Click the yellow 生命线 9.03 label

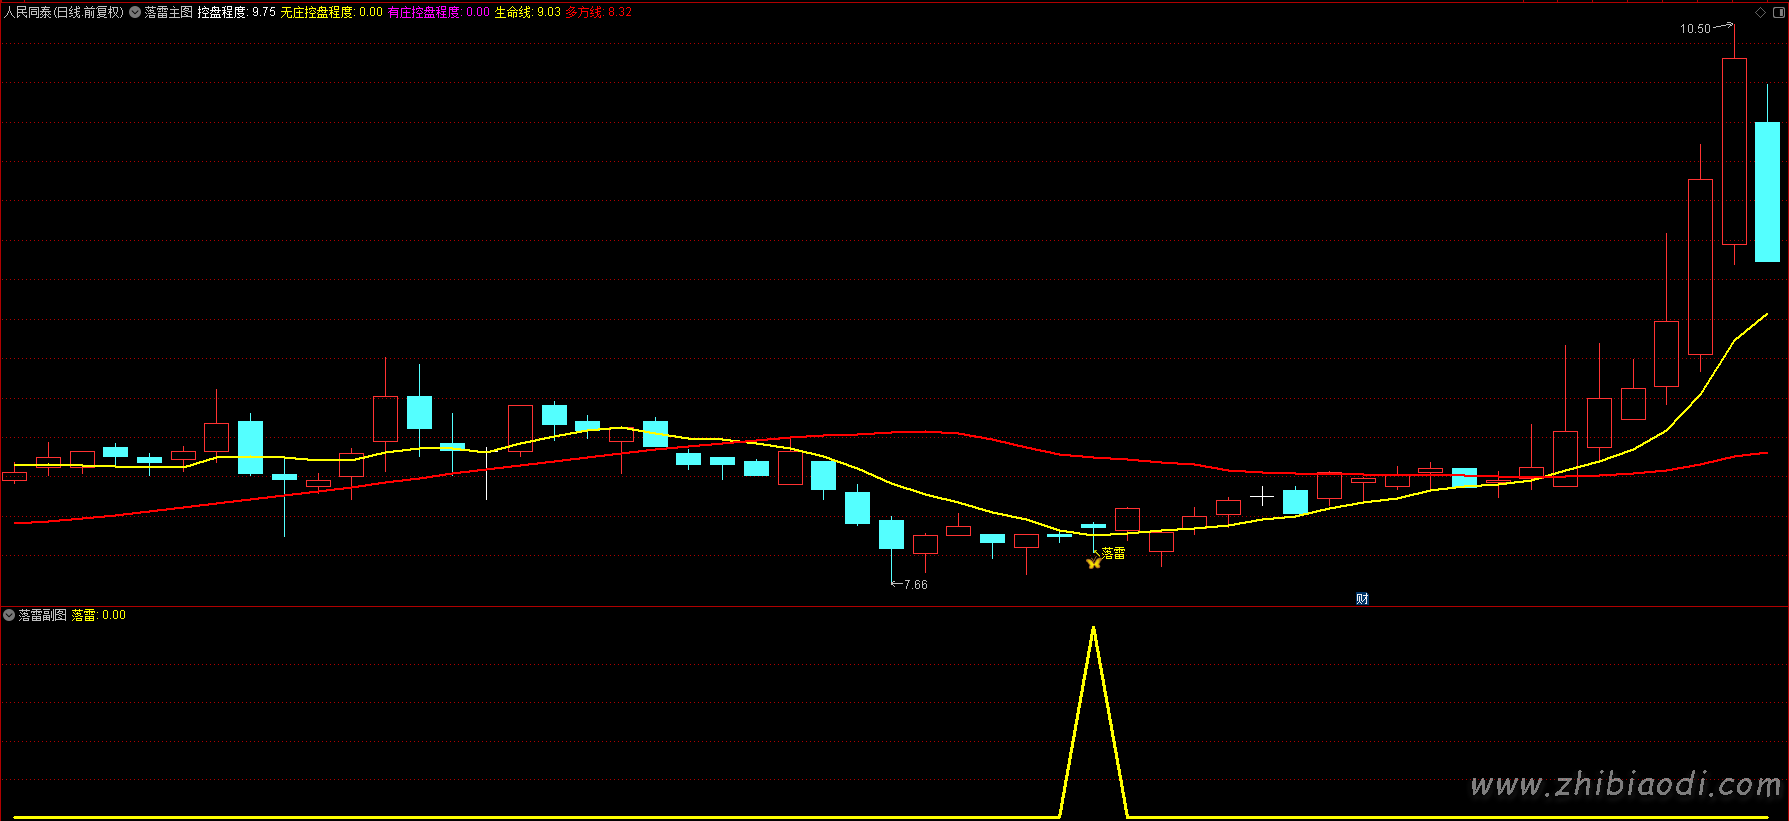click(527, 13)
